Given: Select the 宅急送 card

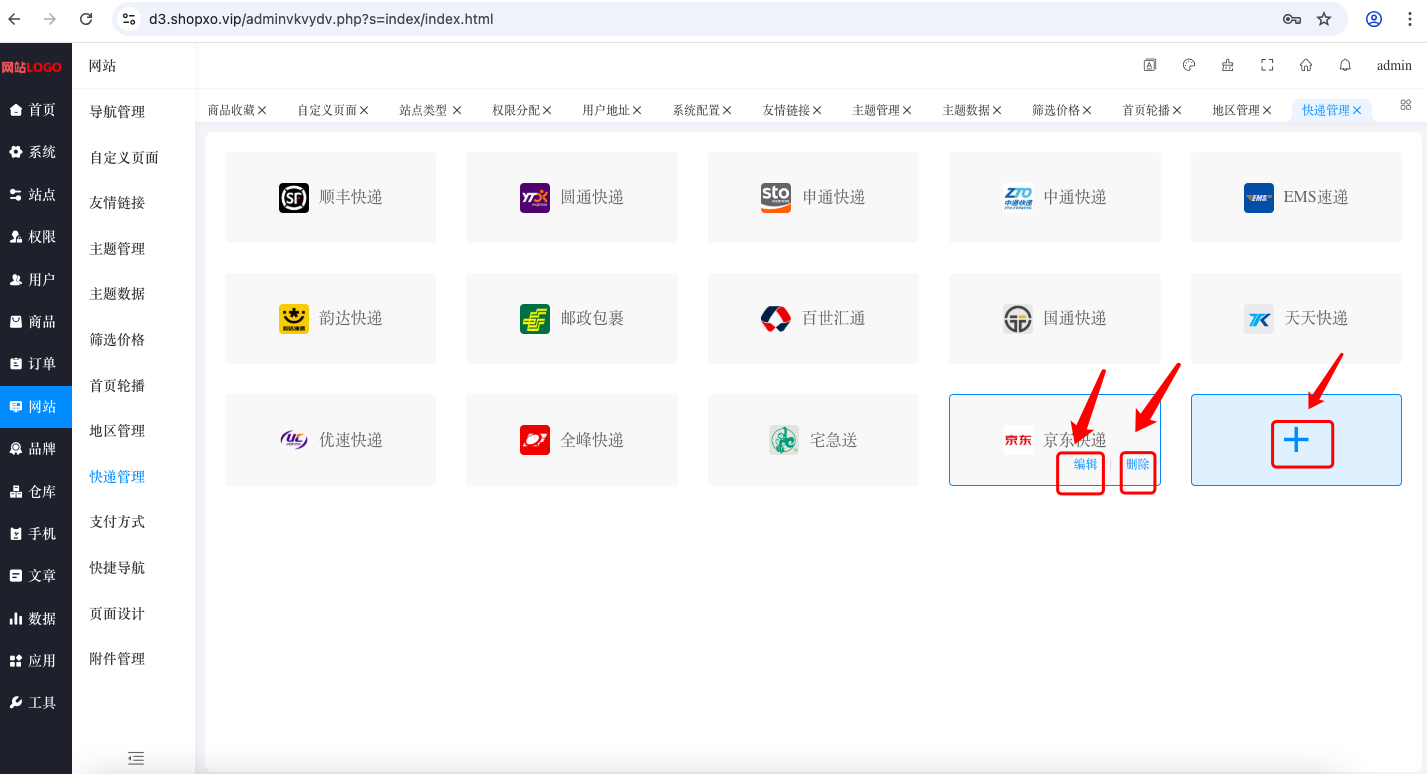Looking at the screenshot, I should coord(813,440).
